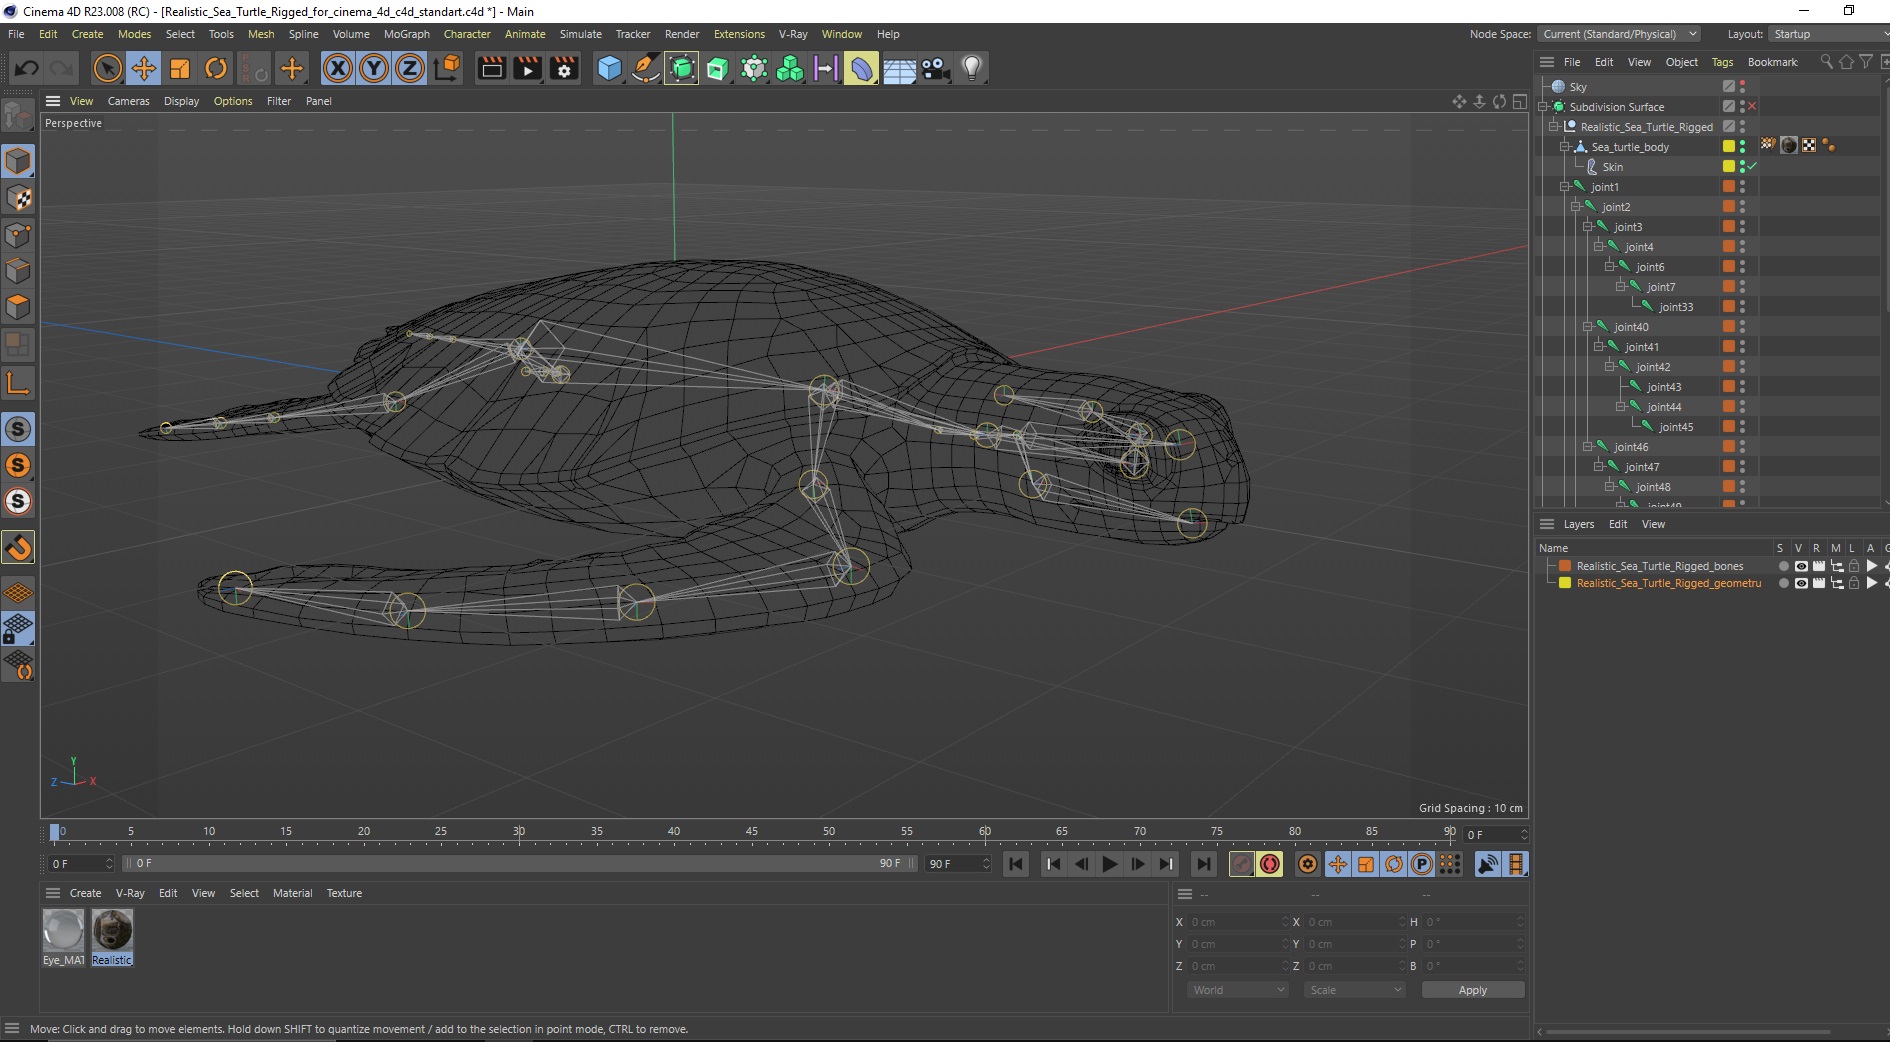Open the Character menu
Viewport: 1890px width, 1042px height.
(x=467, y=34)
